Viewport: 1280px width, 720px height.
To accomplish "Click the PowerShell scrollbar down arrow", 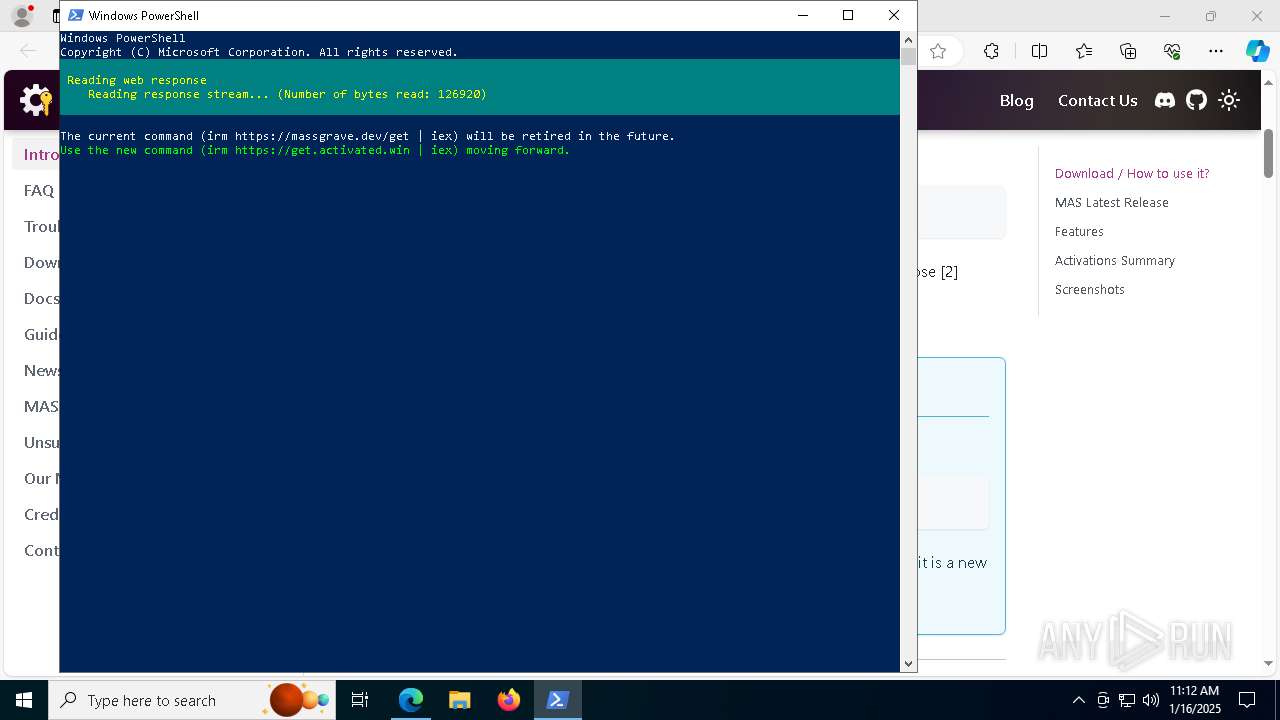I will (908, 663).
